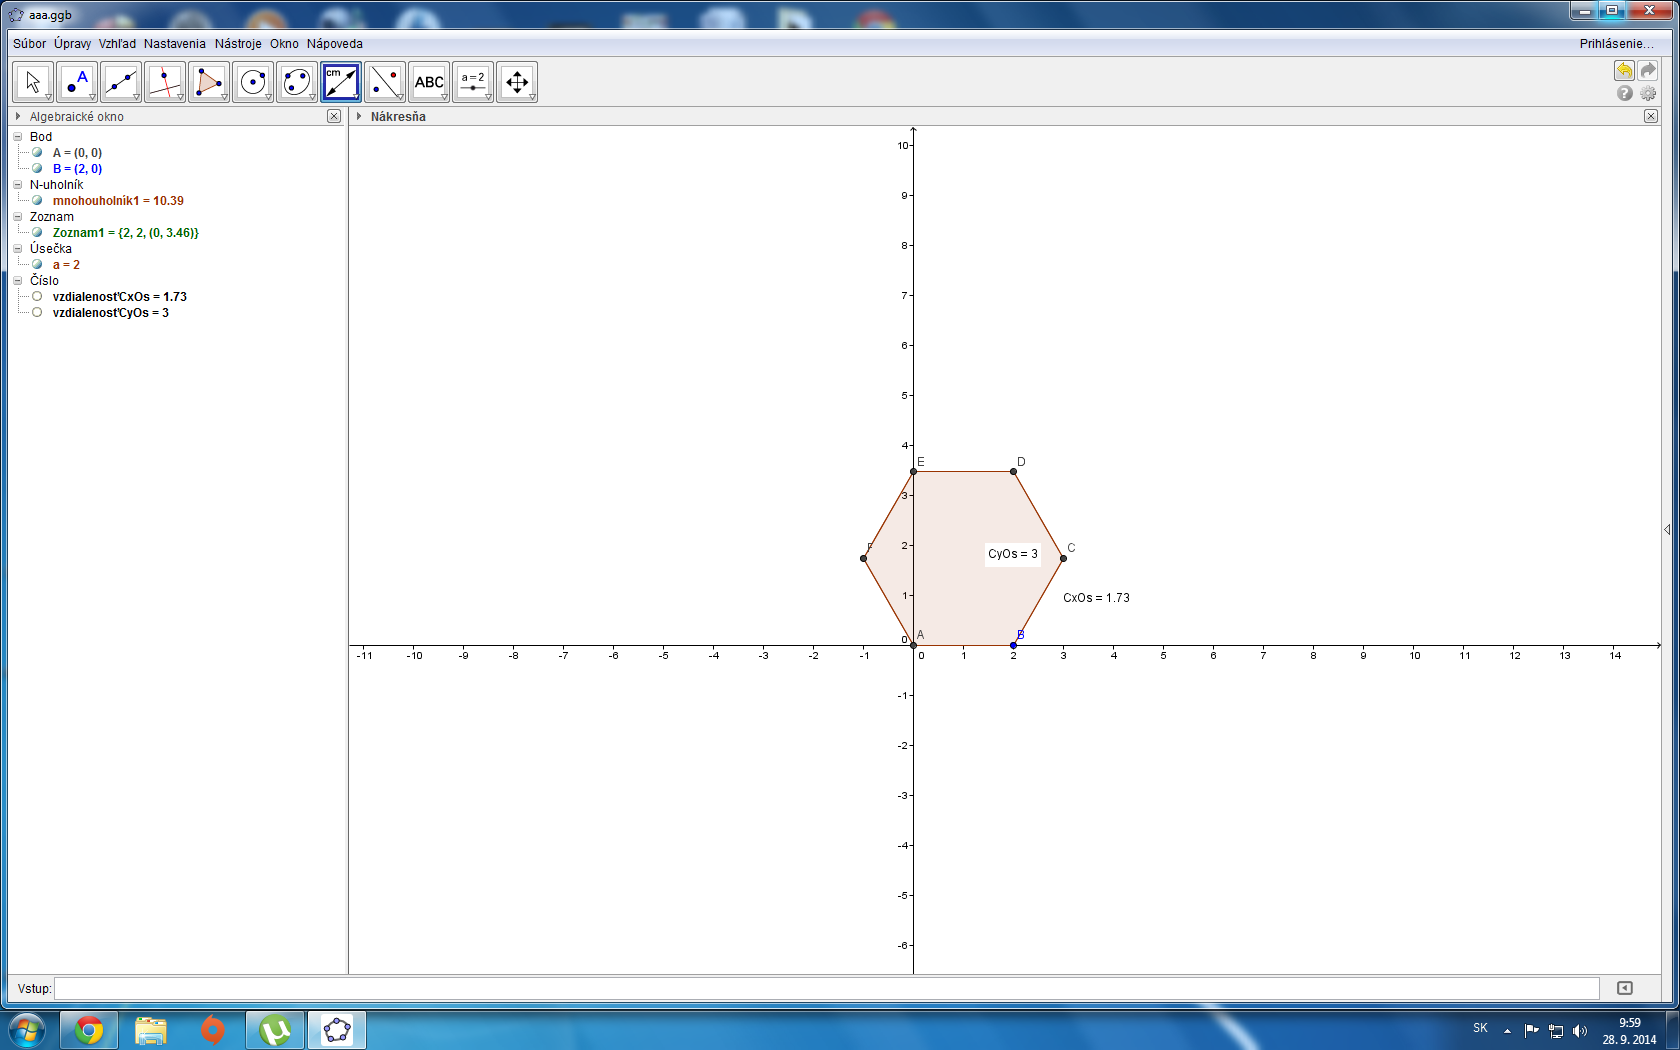Select the a=2 Slider tool

tap(473, 82)
